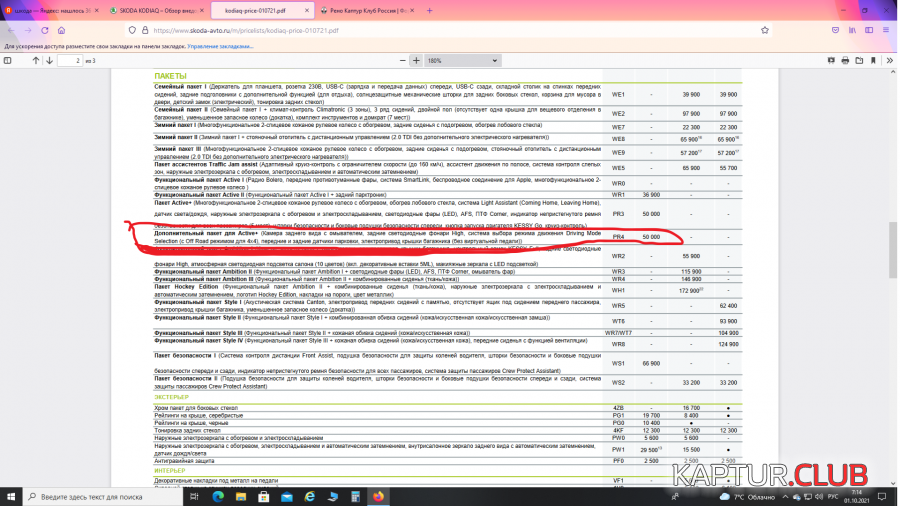
Task: Go to the previous PDF page
Action: (35, 61)
